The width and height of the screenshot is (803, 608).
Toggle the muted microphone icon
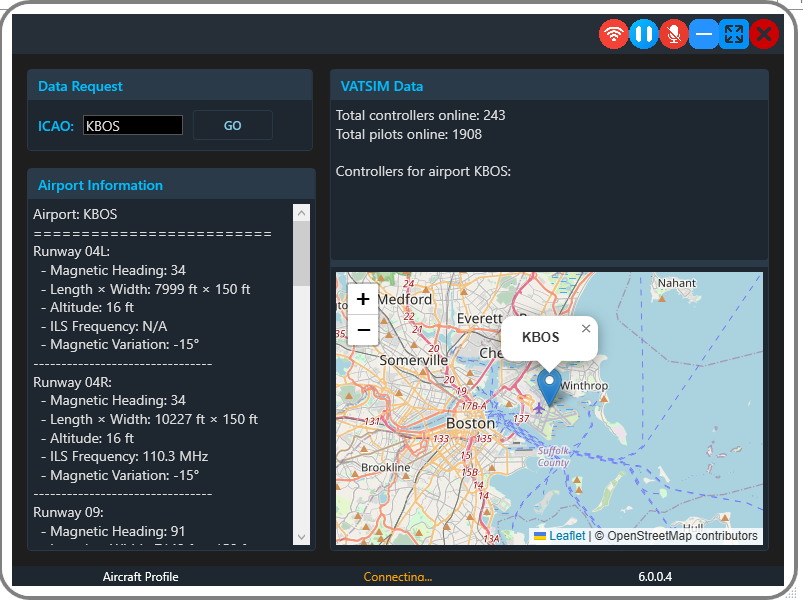[x=673, y=34]
